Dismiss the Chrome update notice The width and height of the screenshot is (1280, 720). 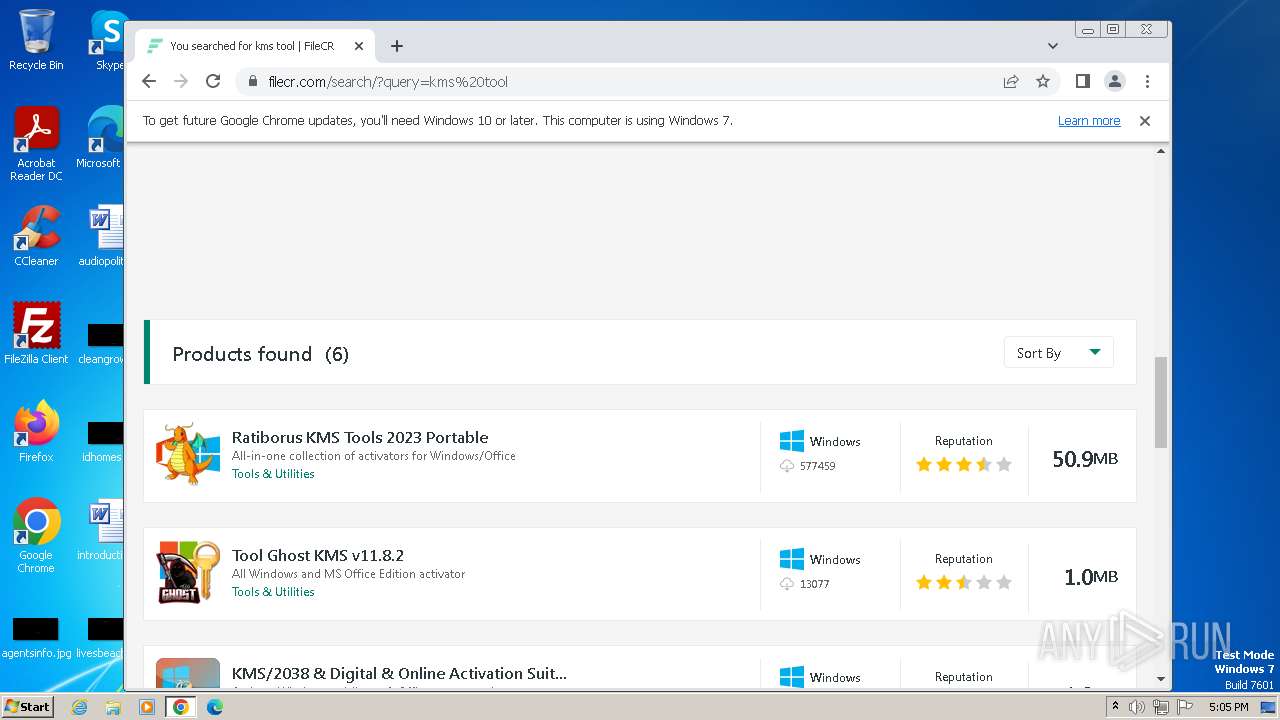click(x=1145, y=121)
